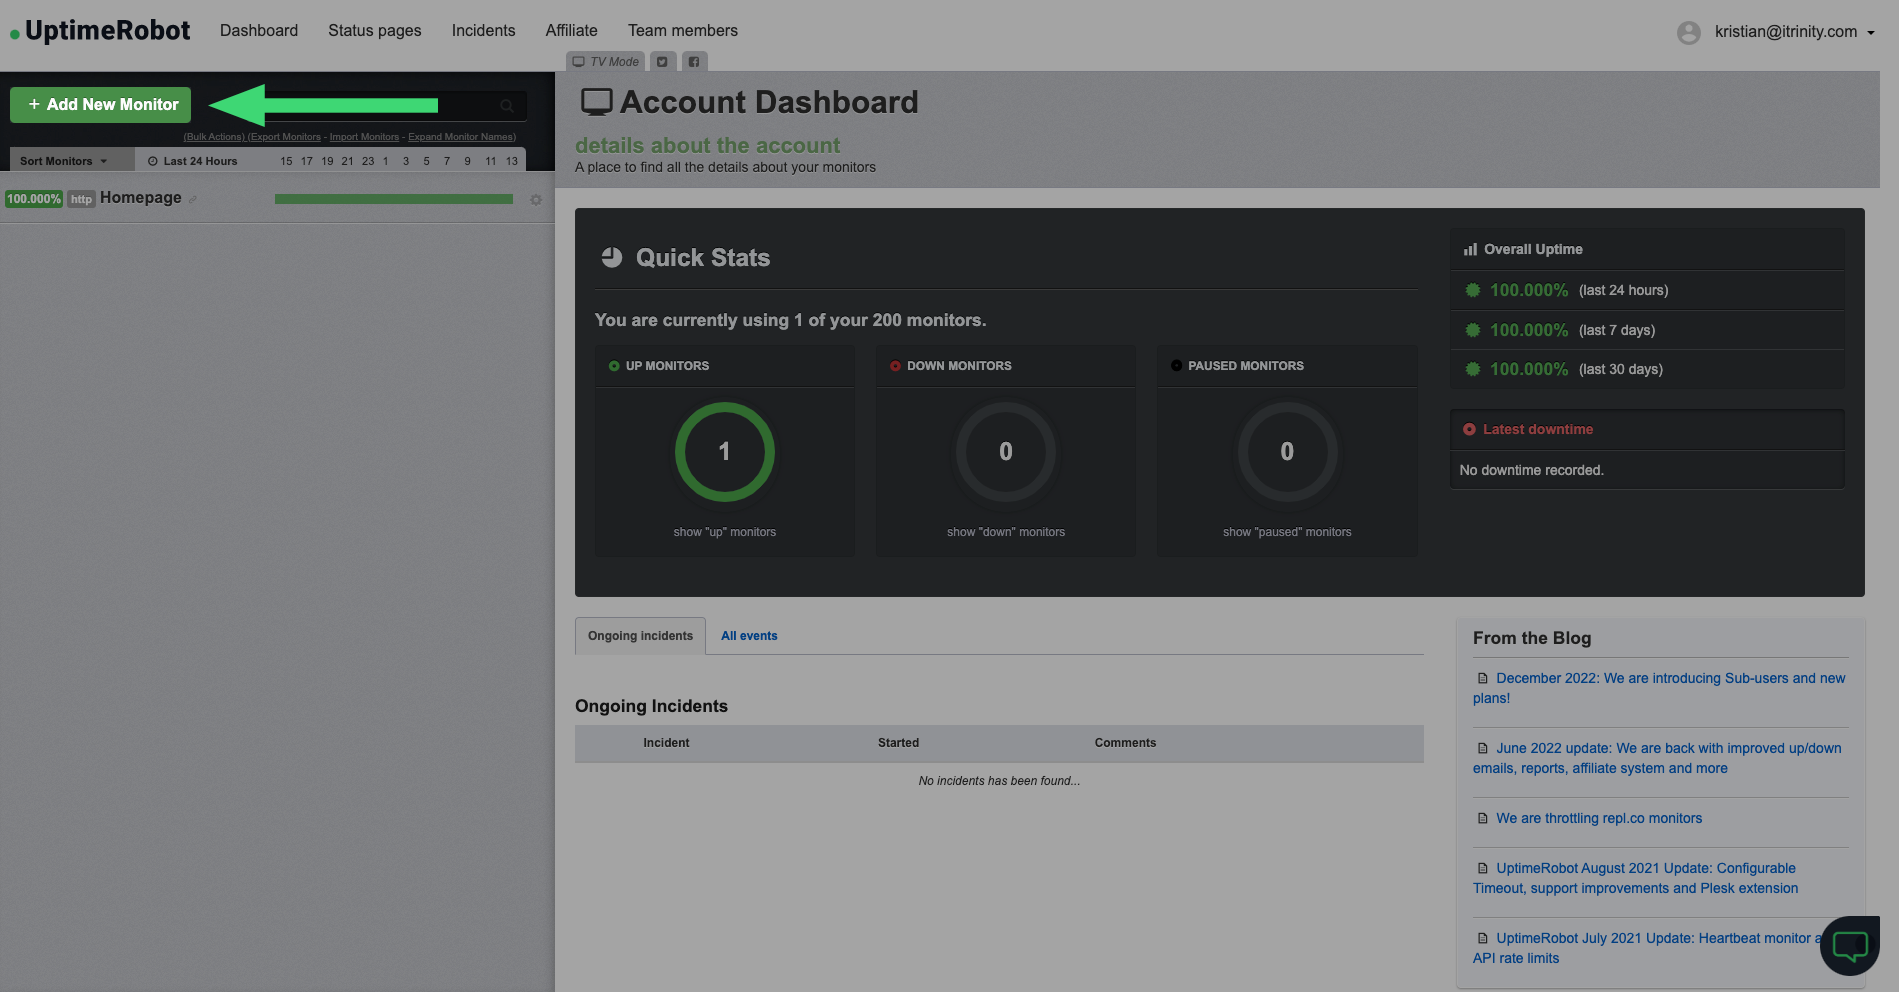Click the Overall Uptime bar chart icon
1899x992 pixels.
click(1470, 250)
